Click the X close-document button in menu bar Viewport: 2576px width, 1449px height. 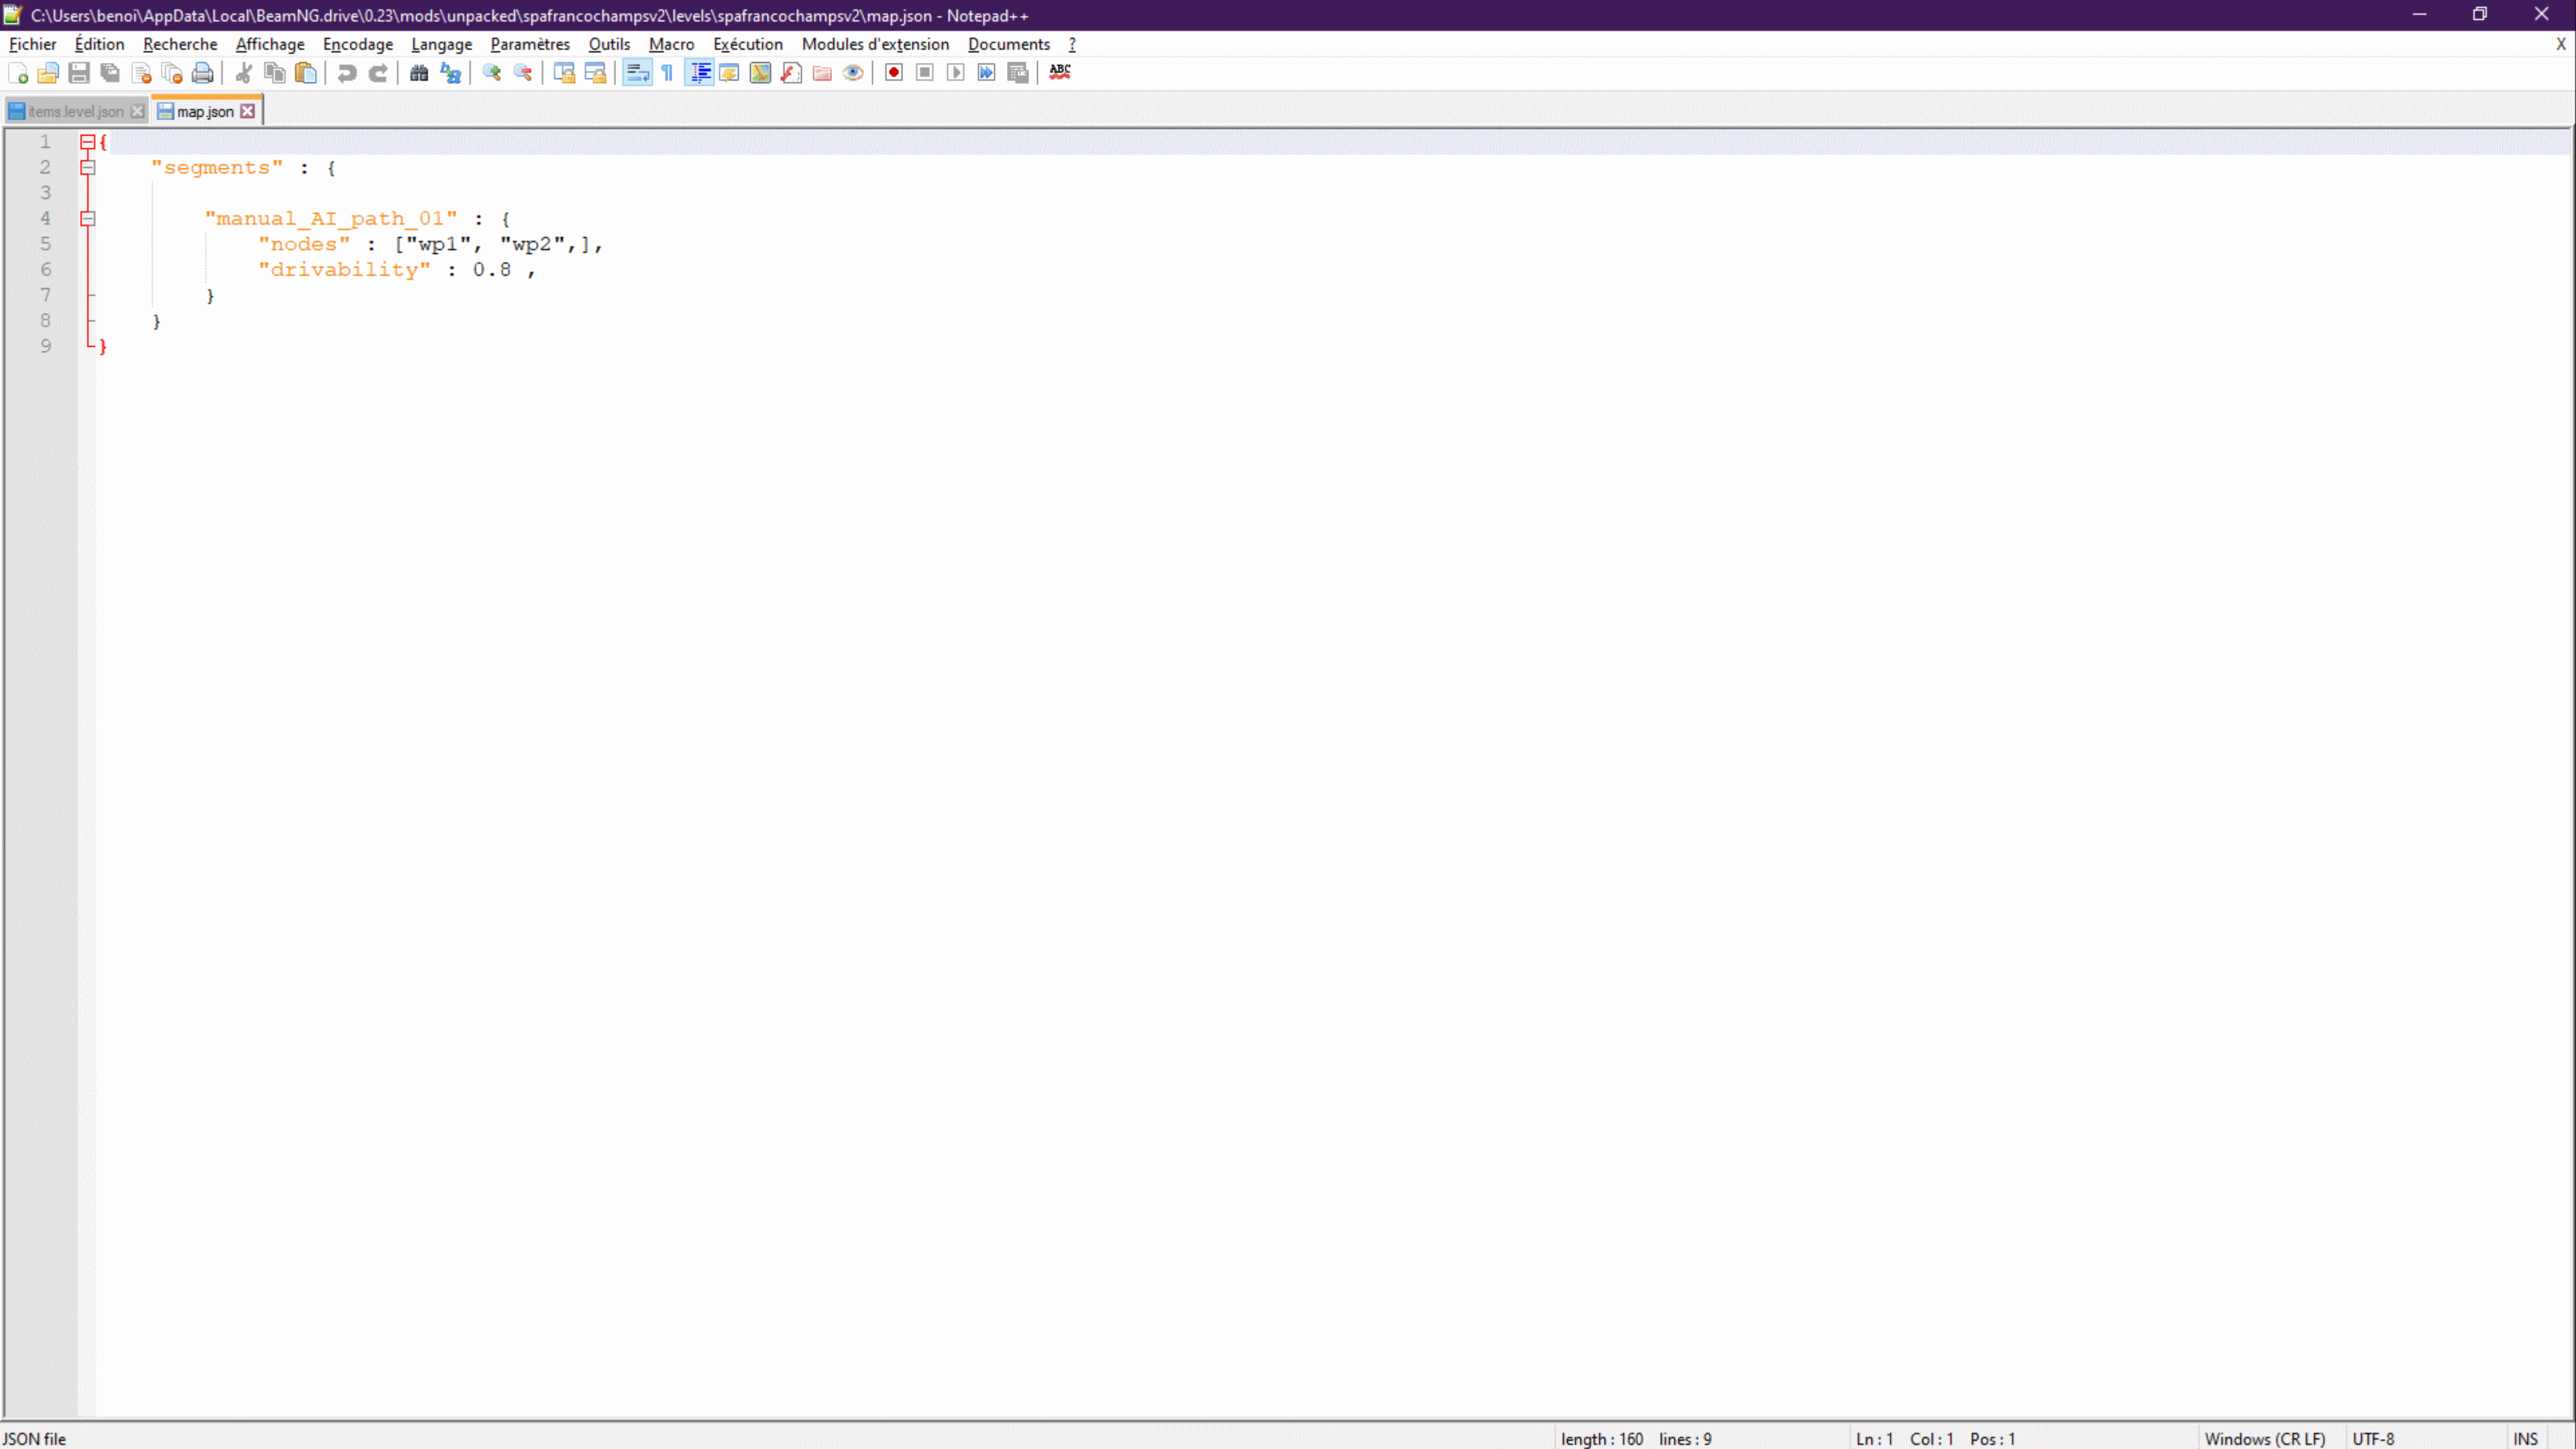2560,44
